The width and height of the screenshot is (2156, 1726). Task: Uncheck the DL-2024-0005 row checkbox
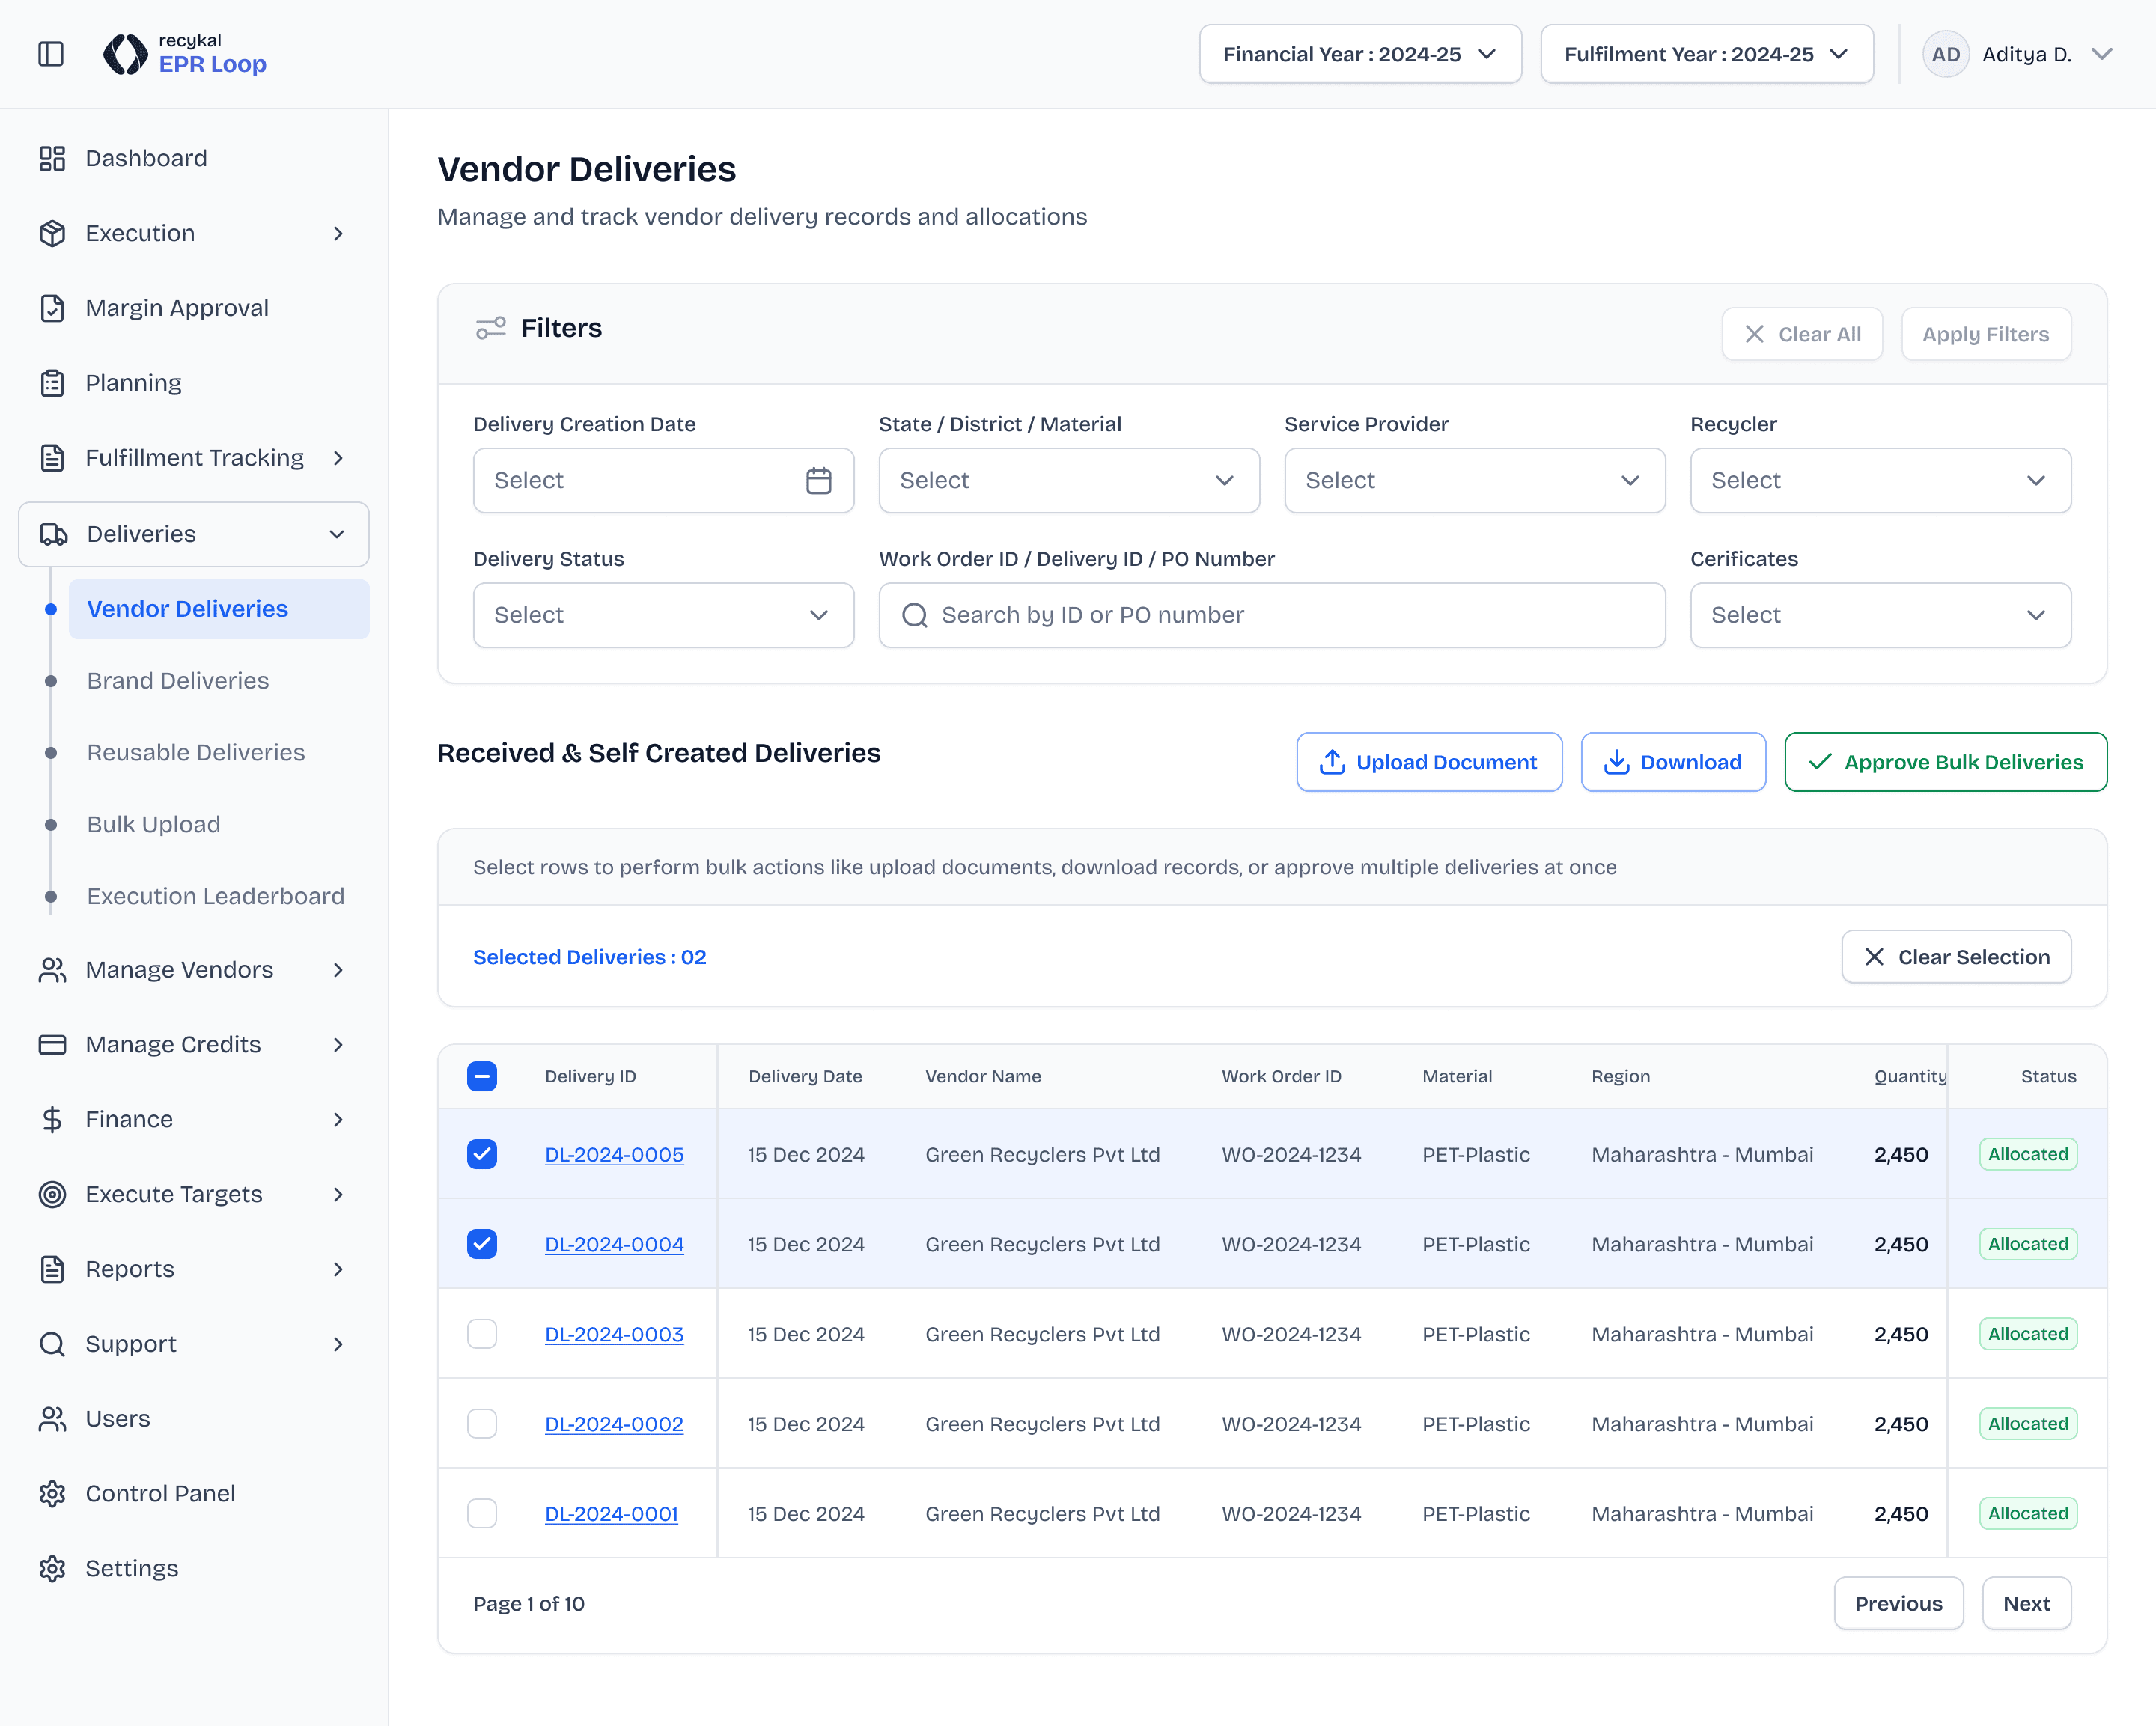point(482,1154)
